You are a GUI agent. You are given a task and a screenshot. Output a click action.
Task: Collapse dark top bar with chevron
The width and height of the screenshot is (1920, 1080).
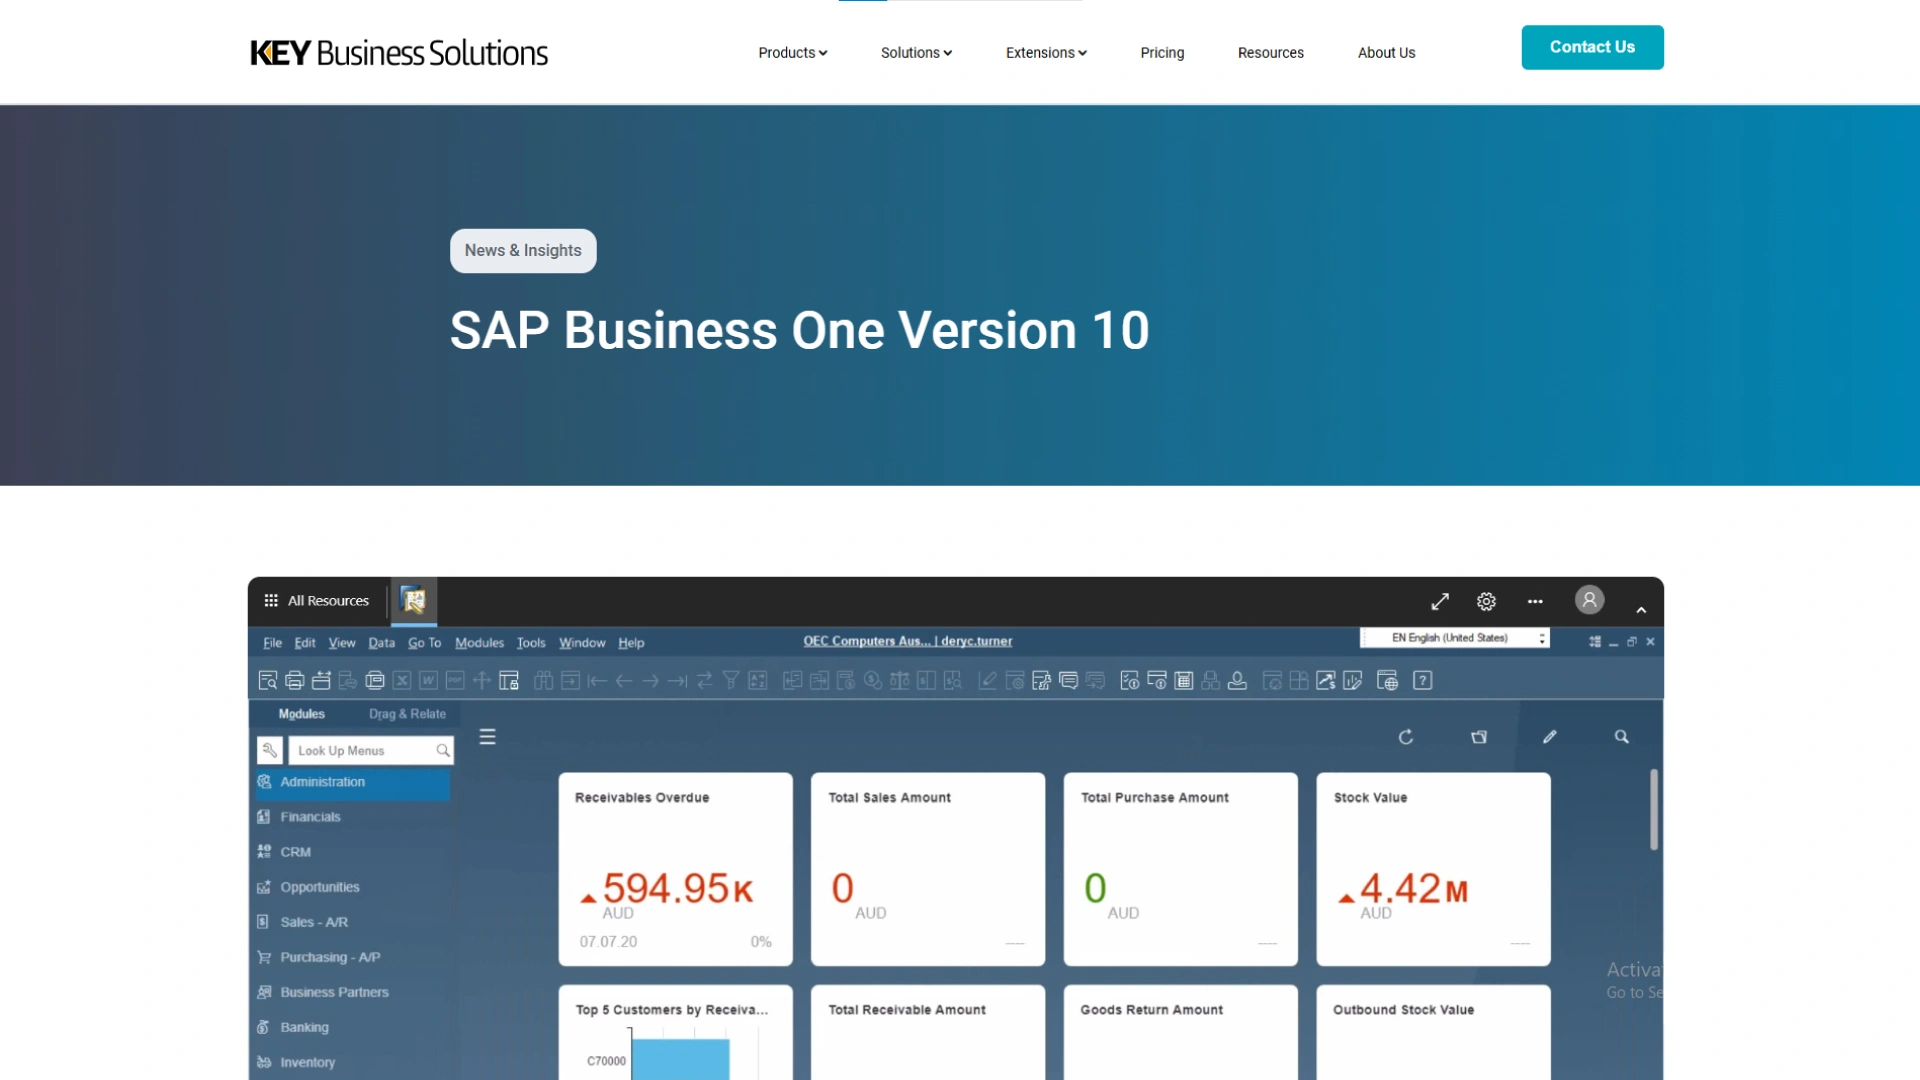tap(1641, 610)
